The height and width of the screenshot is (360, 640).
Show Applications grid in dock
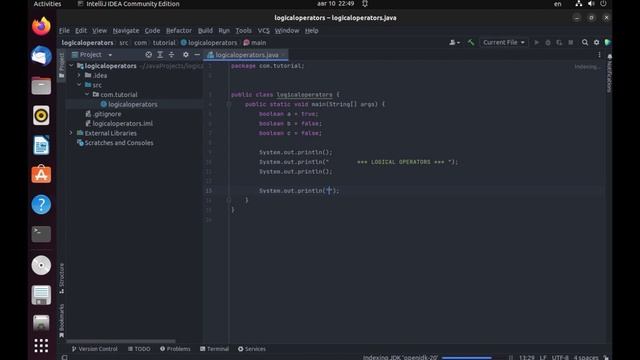pyautogui.click(x=41, y=345)
